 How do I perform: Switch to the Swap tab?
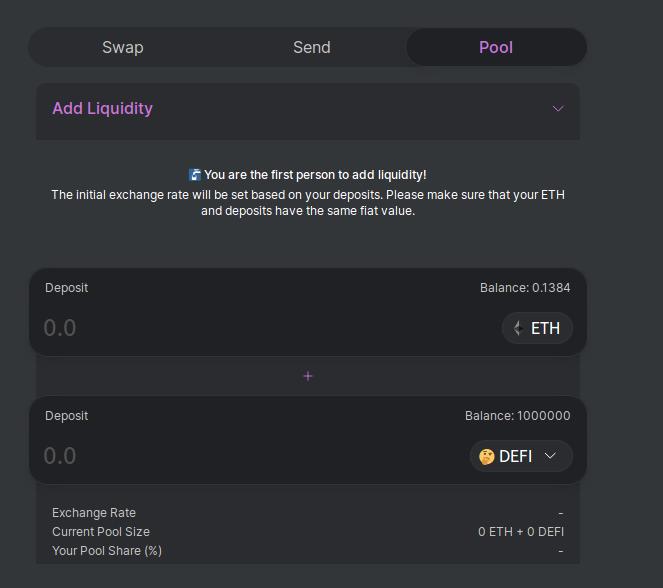(x=123, y=47)
